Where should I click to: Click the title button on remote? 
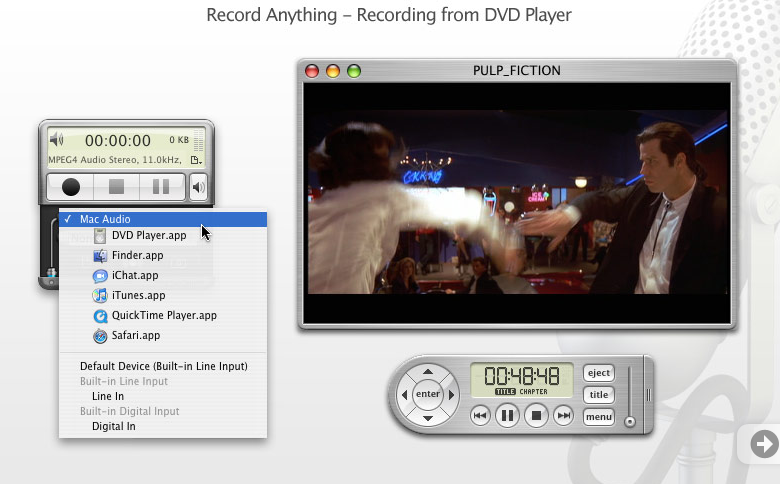click(598, 395)
